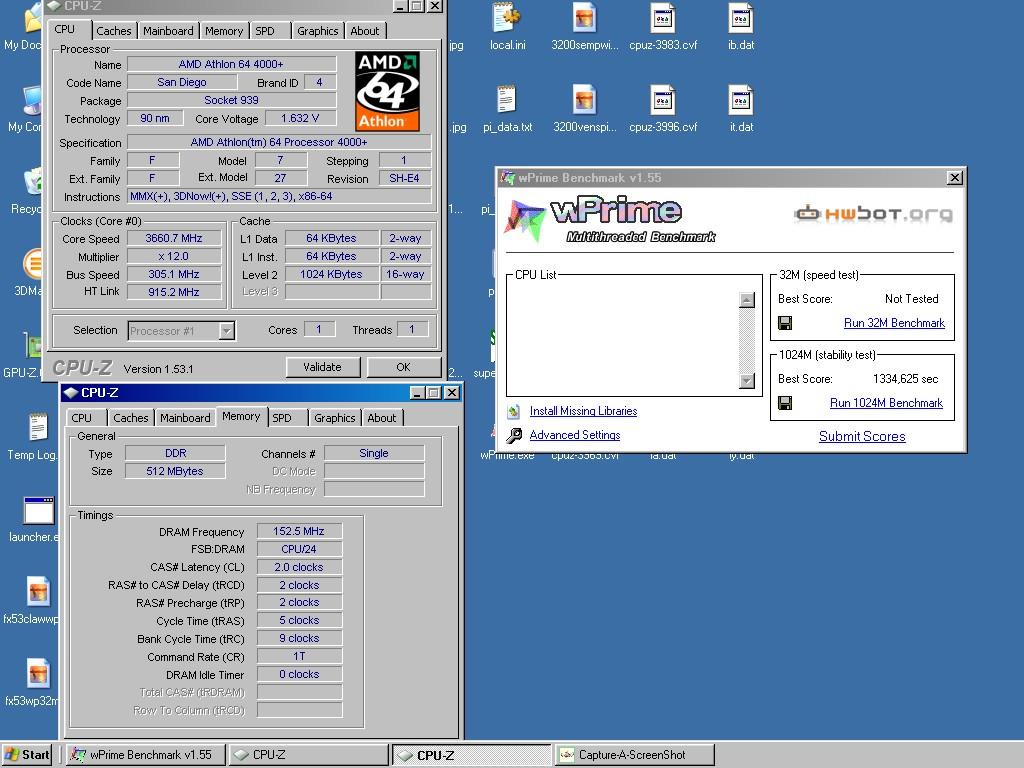Screen dimensions: 1024x768
Task: Click the wrench icon for Advanced Settings
Action: tap(514, 435)
